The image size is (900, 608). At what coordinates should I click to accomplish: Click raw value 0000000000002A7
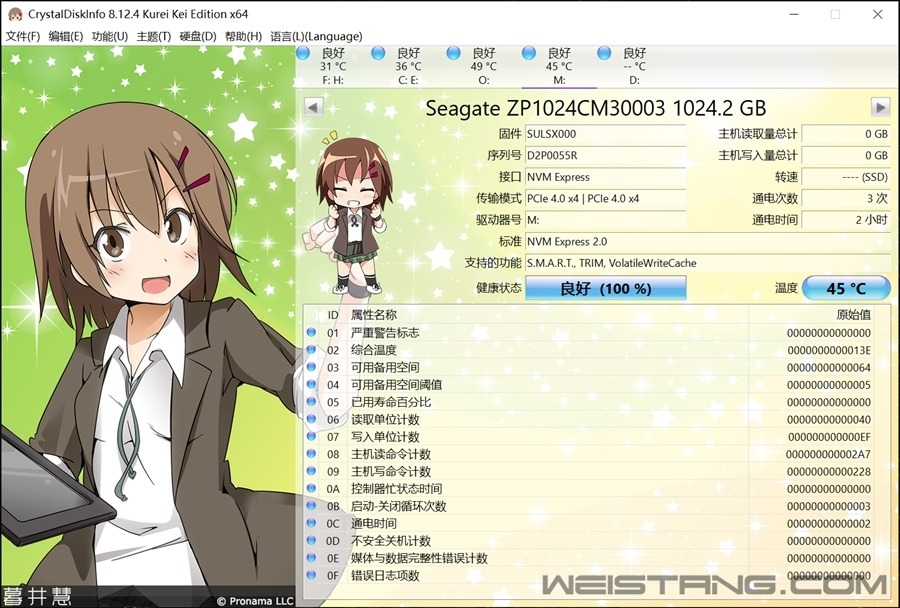(829, 454)
